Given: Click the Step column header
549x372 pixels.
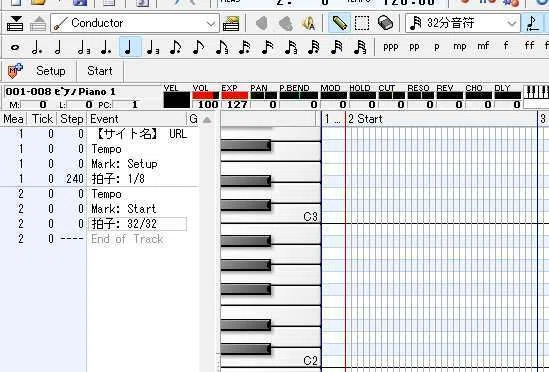Looking at the screenshot, I should [x=71, y=119].
